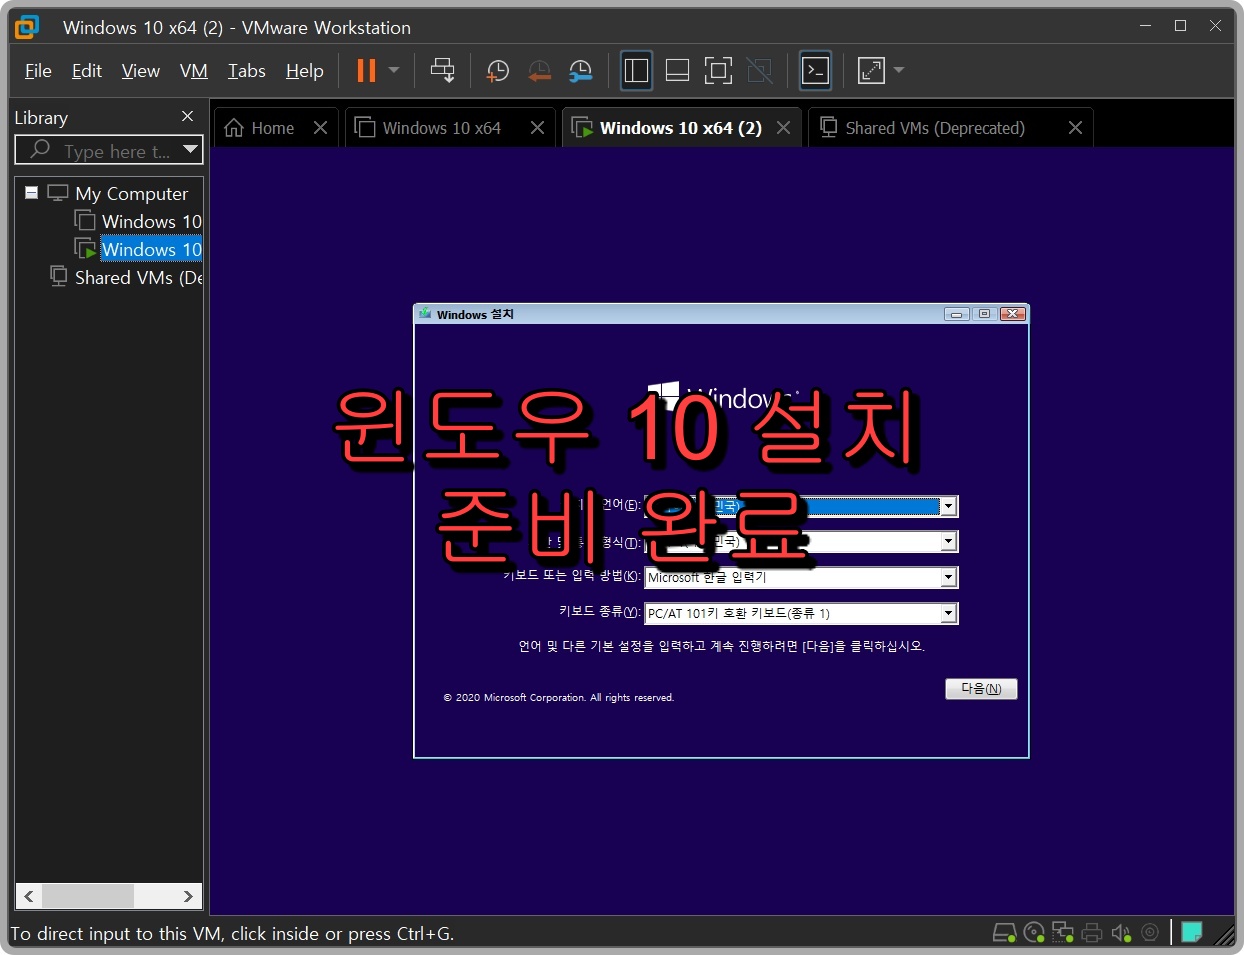Open the suspend button dropdown arrow
This screenshot has height=955, width=1244.
393,70
